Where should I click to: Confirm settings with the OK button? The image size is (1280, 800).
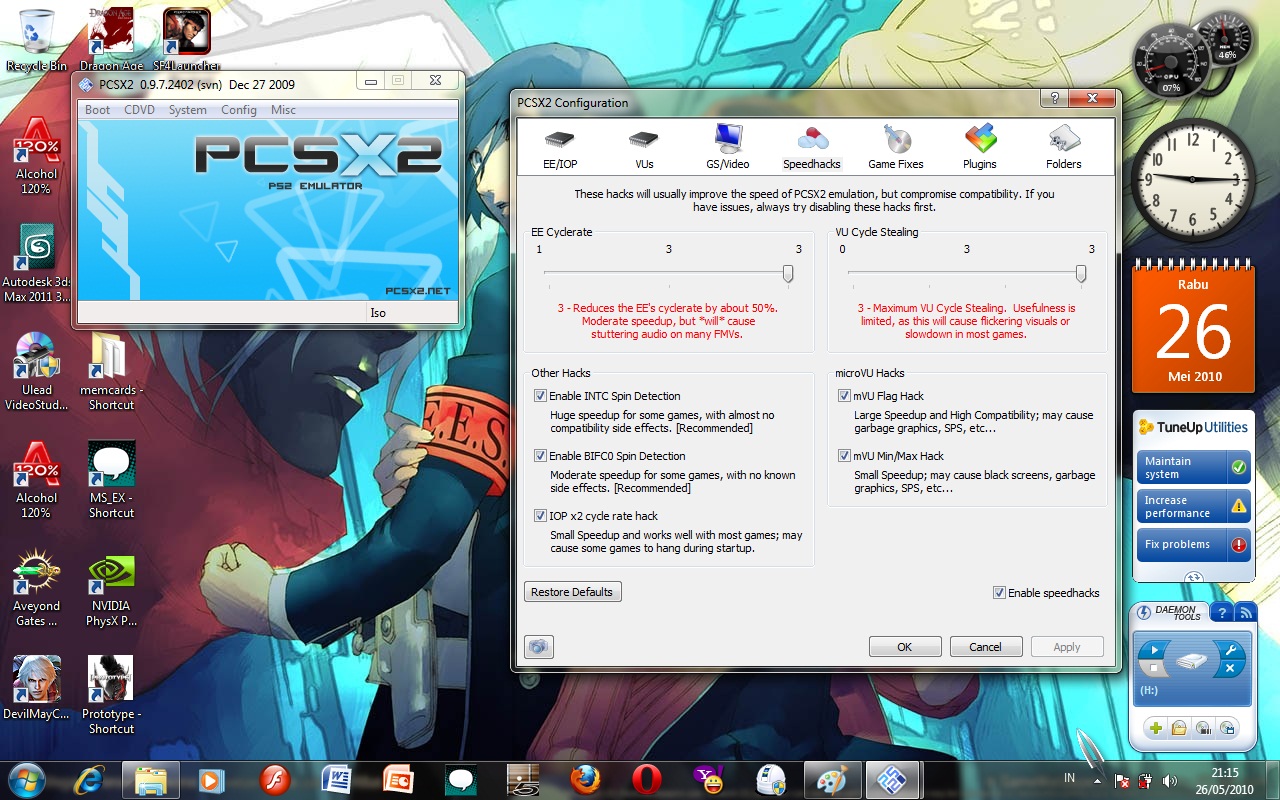(x=905, y=647)
